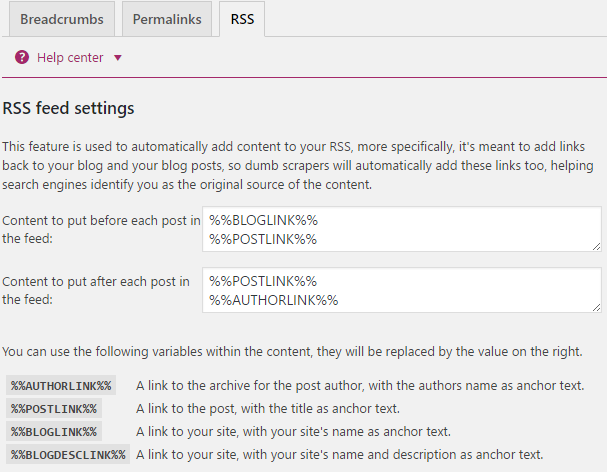607x472 pixels.
Task: Select the RSS tab
Action: [242, 19]
